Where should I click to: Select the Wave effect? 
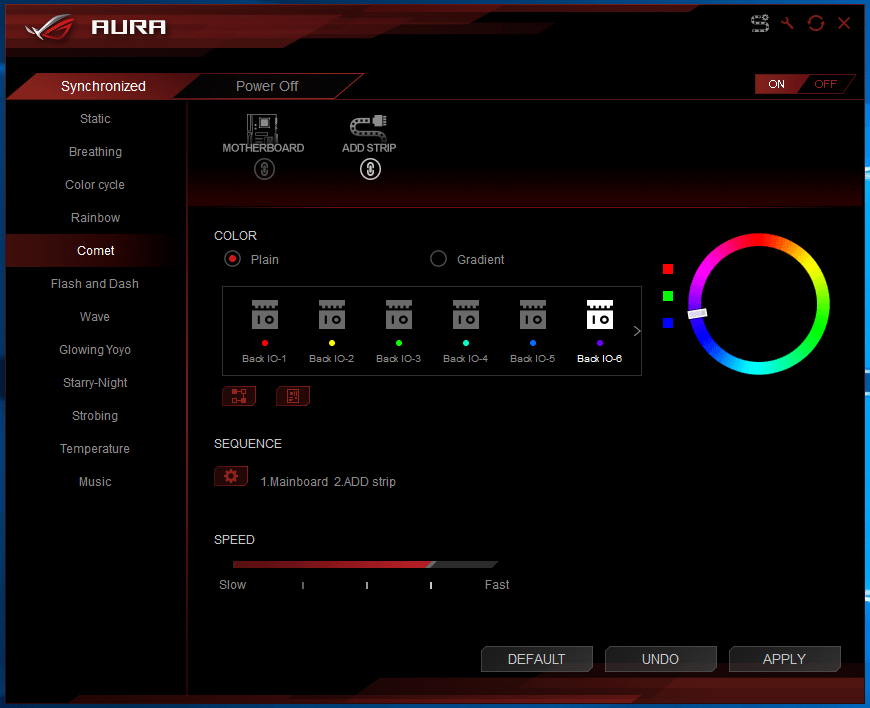[95, 317]
